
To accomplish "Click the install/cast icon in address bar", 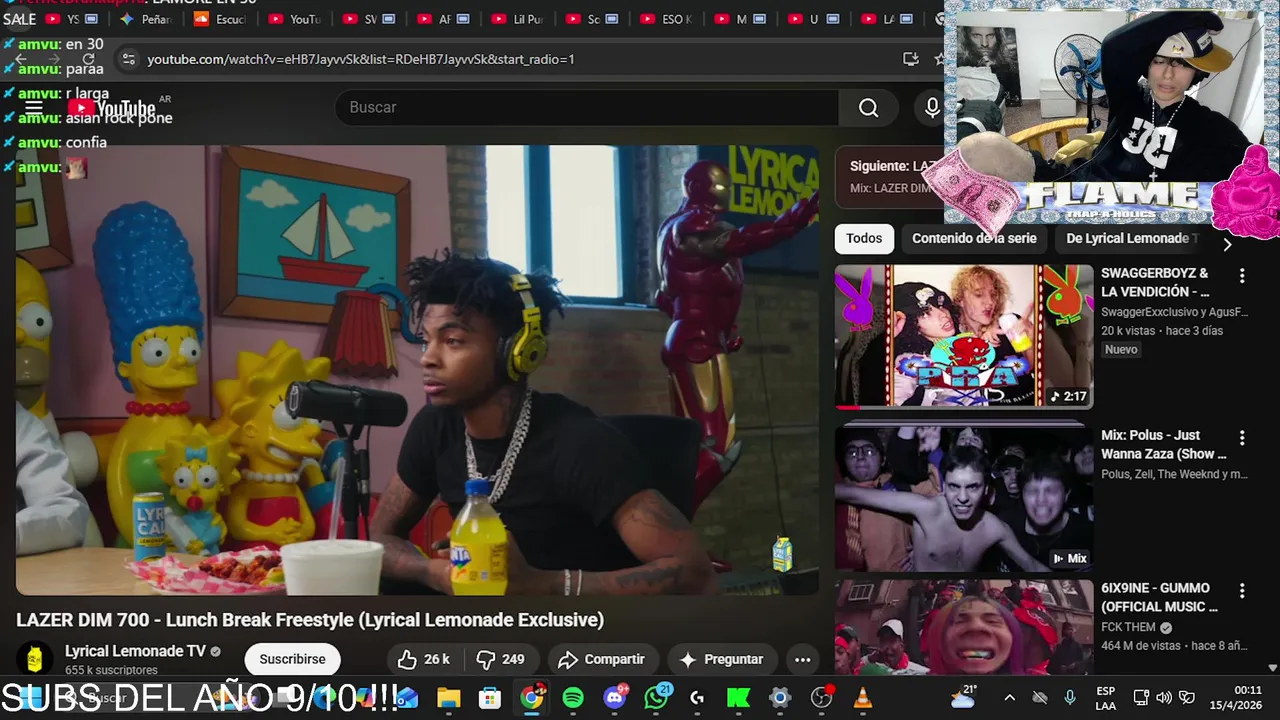I will (910, 59).
